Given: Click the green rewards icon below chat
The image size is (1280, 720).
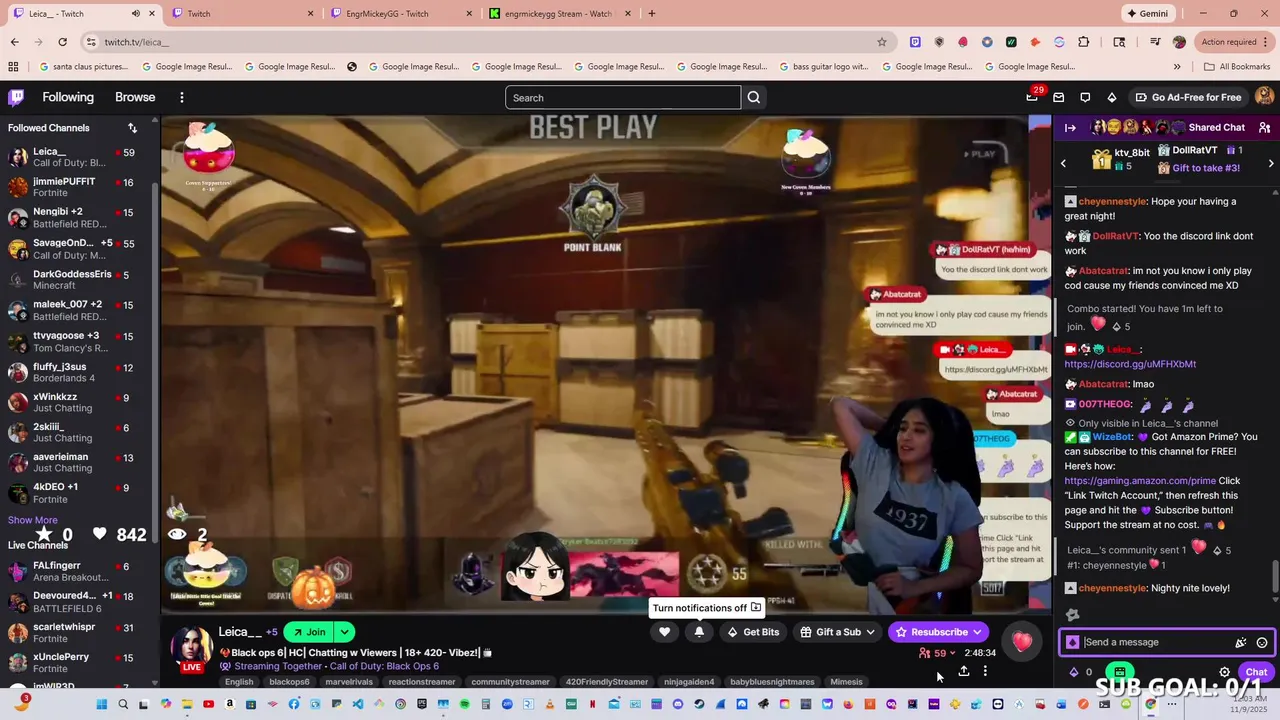Looking at the screenshot, I should click(1120, 672).
